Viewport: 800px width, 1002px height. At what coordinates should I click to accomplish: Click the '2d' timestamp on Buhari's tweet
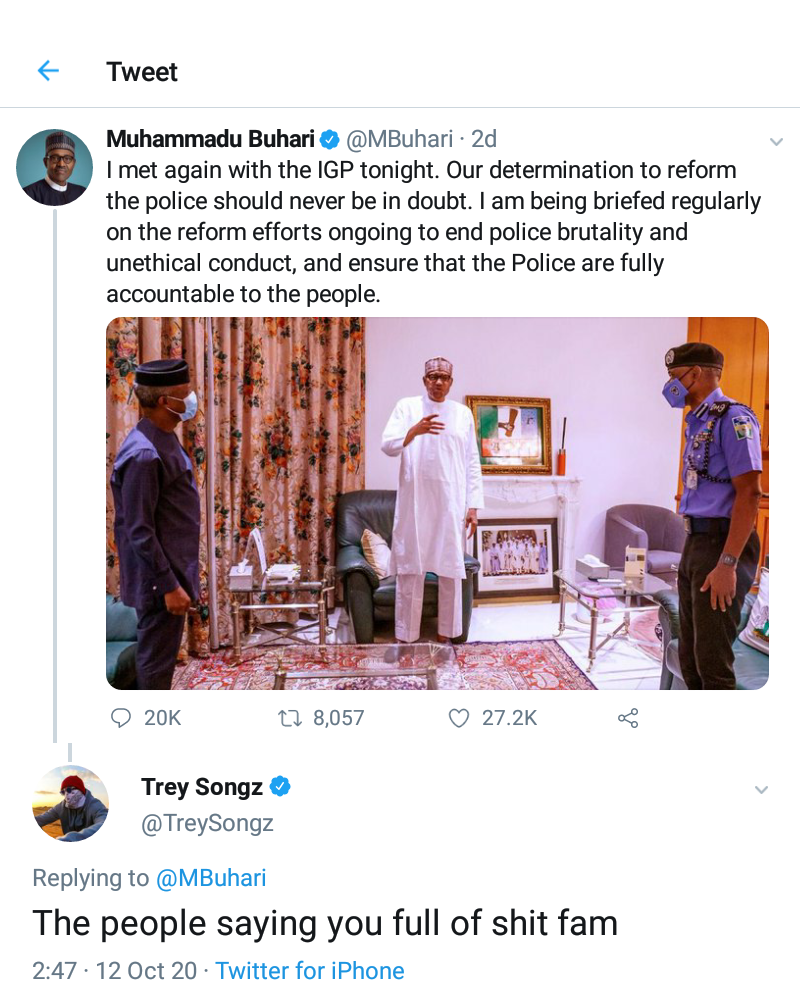(484, 139)
